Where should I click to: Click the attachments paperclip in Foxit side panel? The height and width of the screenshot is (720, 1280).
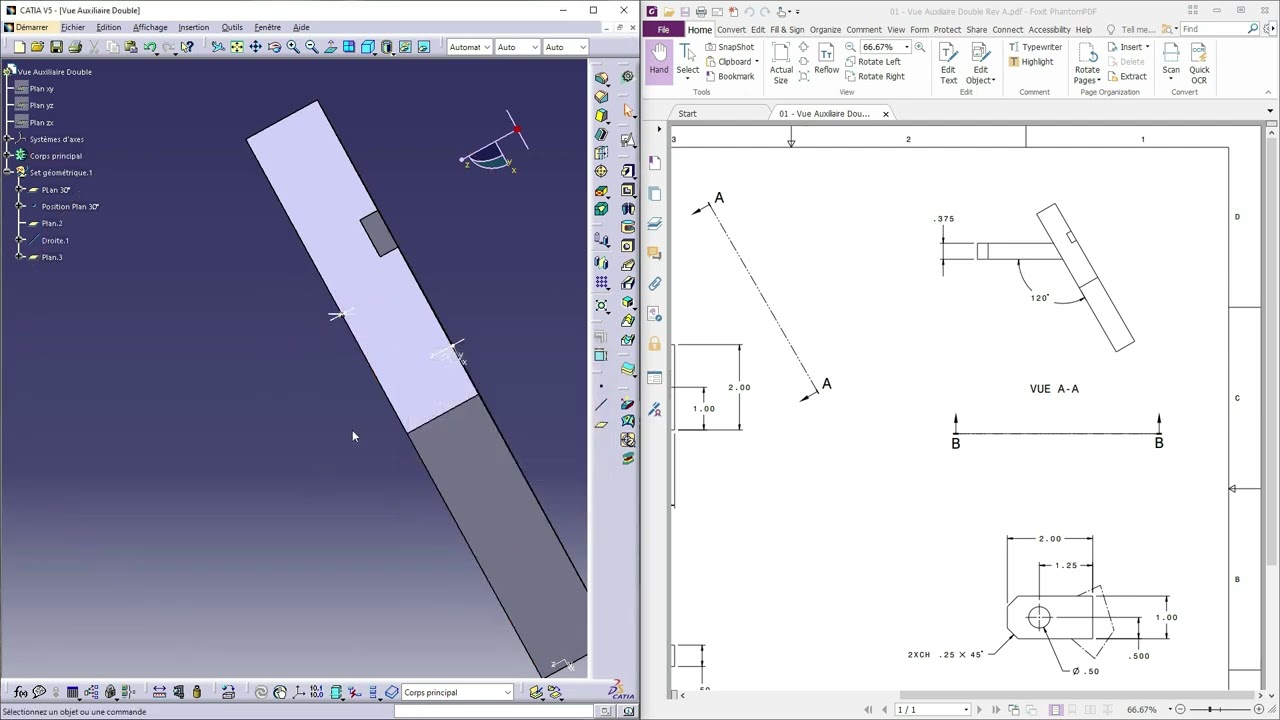[x=655, y=284]
